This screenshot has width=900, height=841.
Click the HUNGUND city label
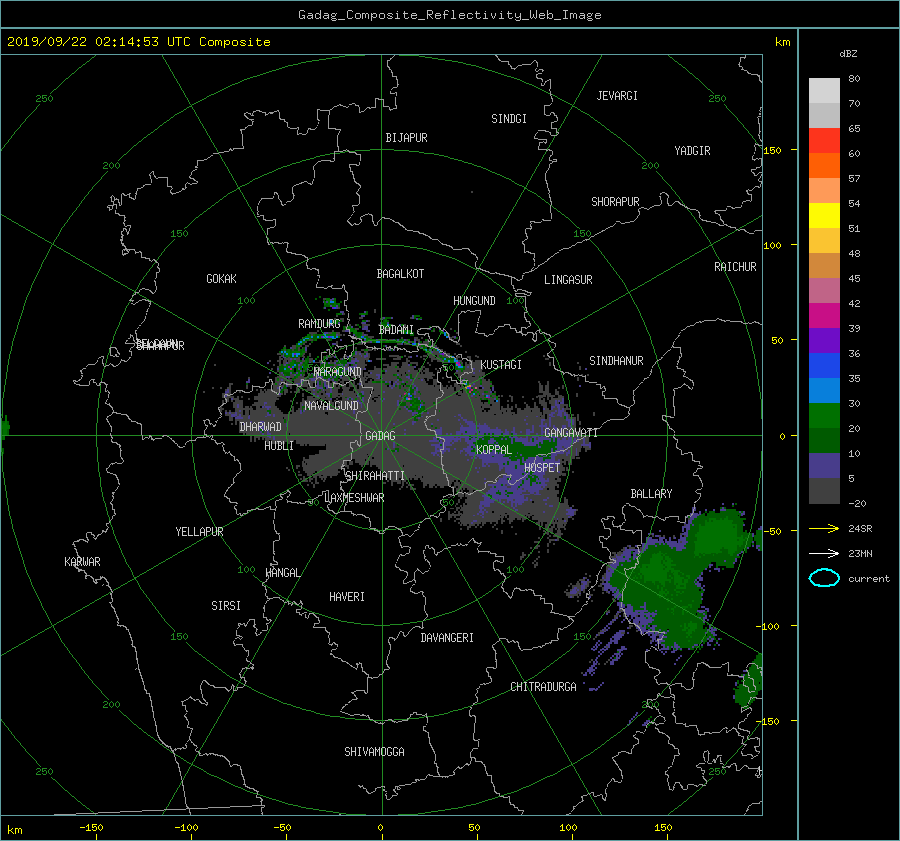point(474,301)
